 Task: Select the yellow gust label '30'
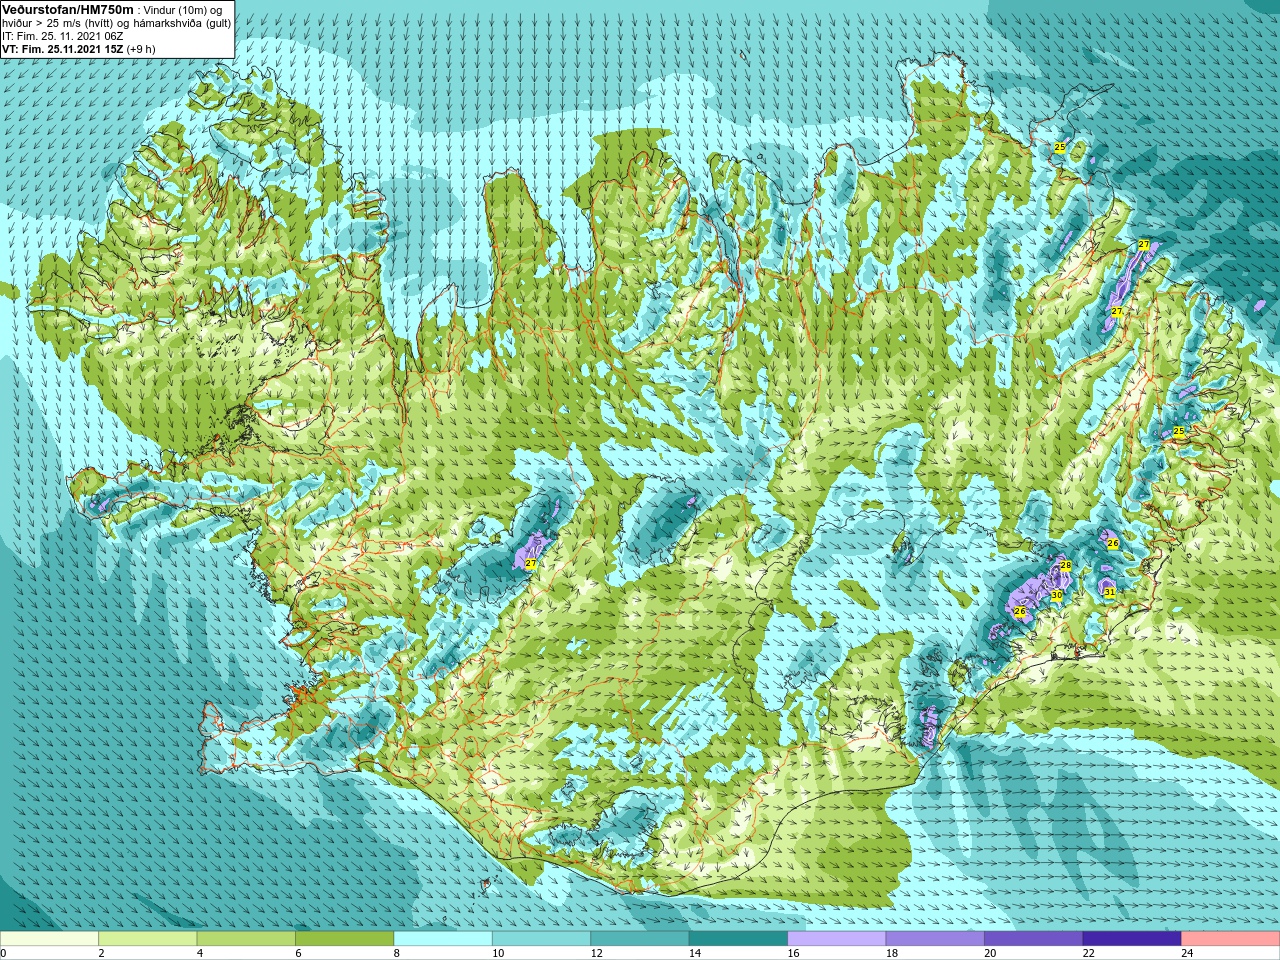1056,595
